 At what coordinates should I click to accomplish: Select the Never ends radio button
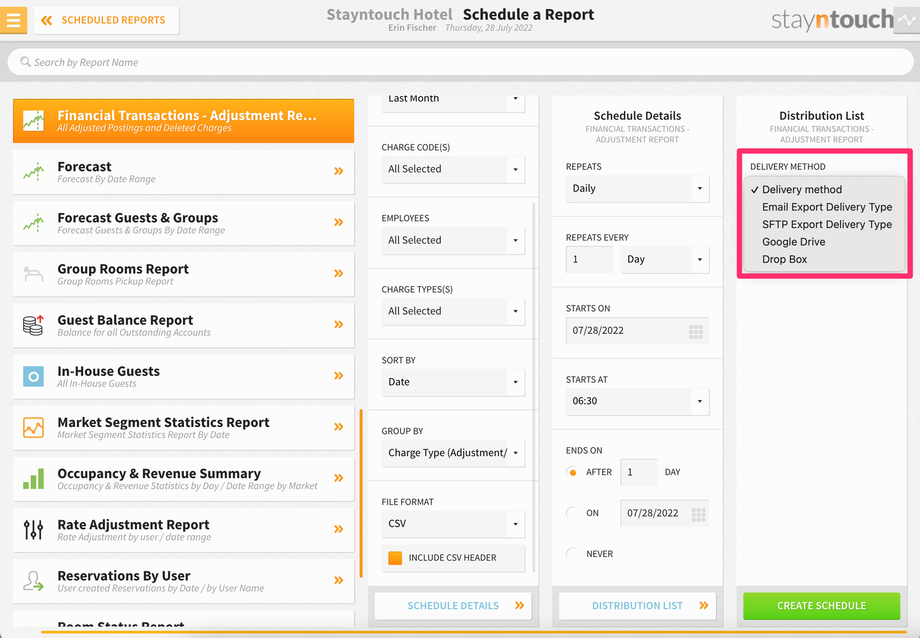point(573,553)
